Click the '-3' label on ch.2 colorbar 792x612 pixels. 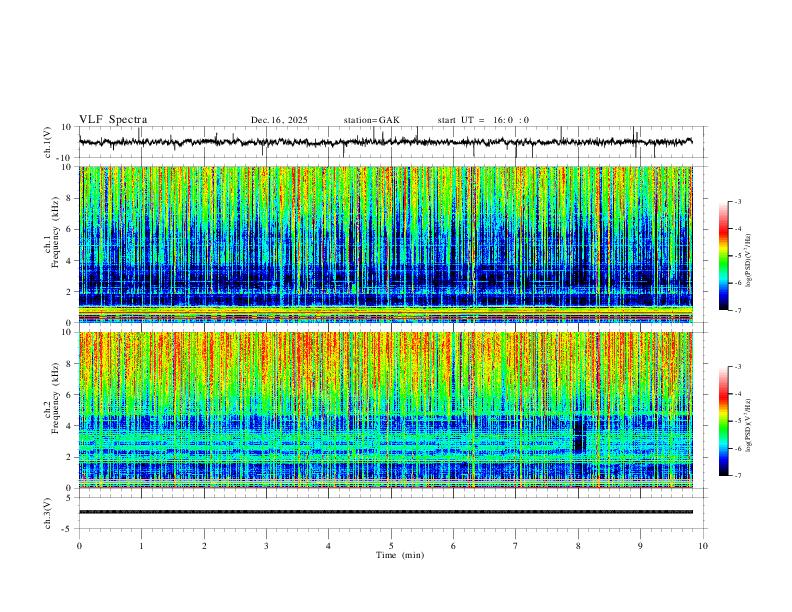(737, 367)
